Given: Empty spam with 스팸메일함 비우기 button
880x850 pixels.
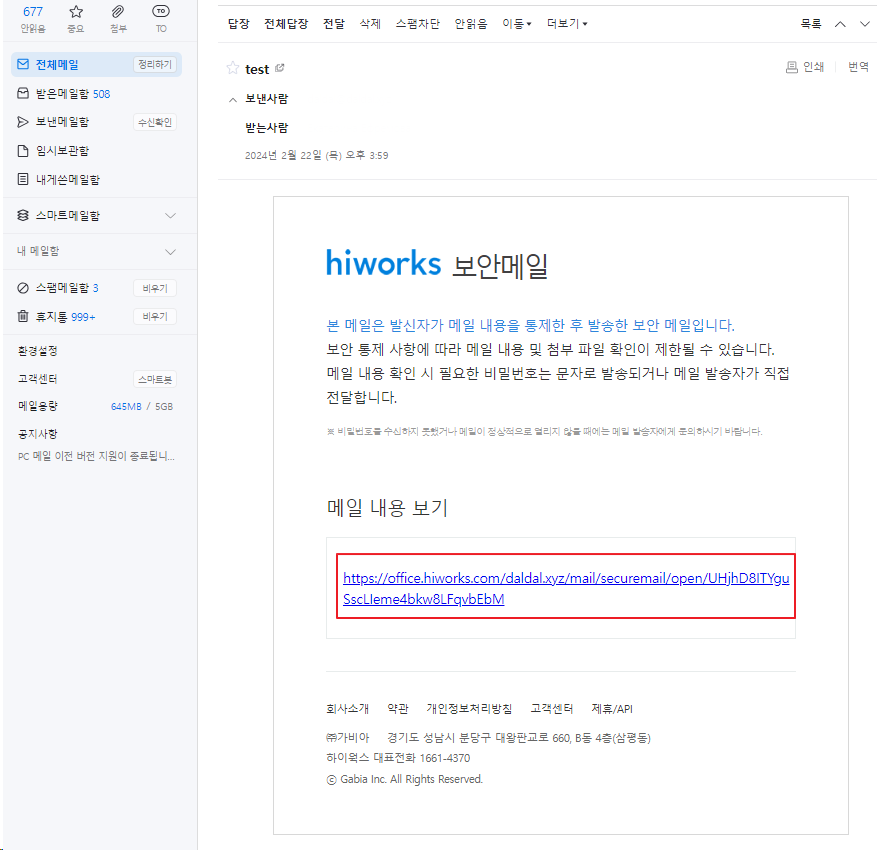Looking at the screenshot, I should click(155, 288).
